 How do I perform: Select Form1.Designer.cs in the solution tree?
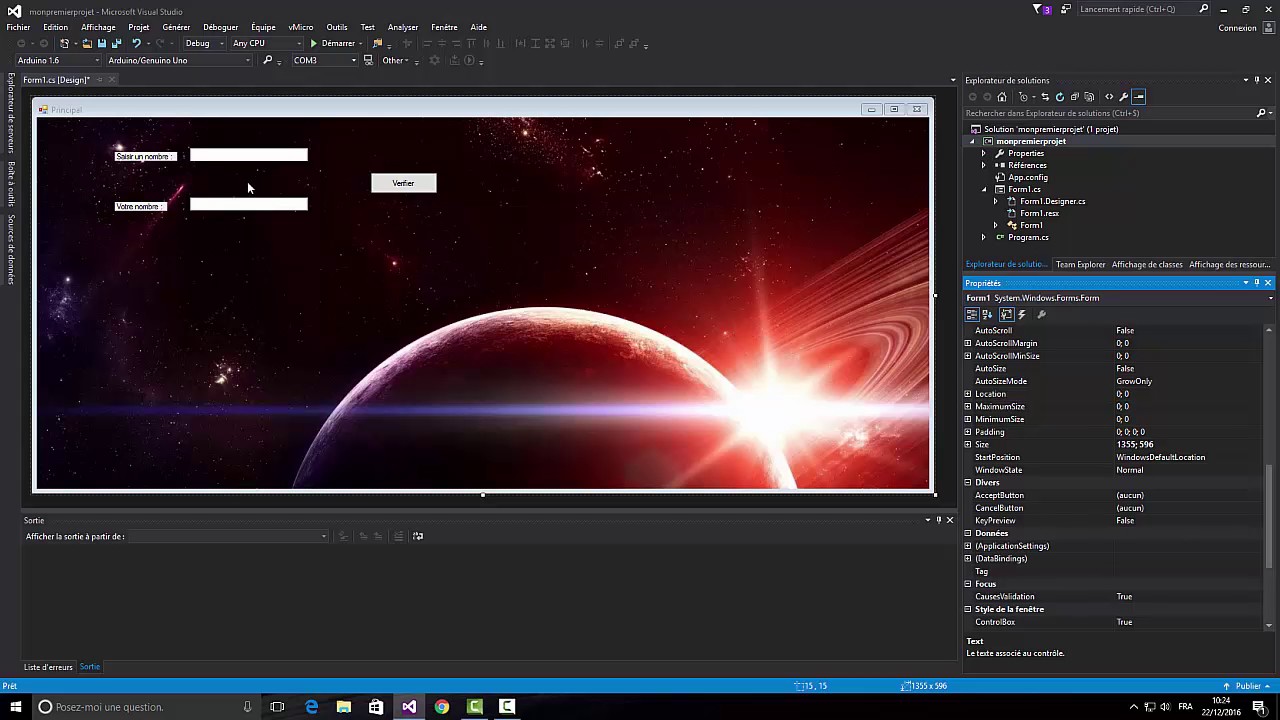point(1052,201)
